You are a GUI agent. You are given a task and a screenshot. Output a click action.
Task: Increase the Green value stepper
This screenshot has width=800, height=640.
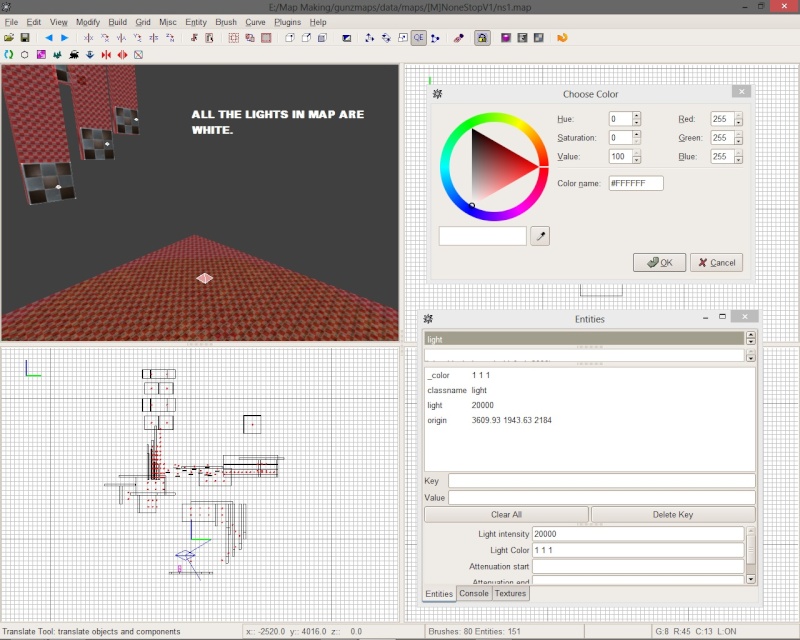tap(738, 134)
